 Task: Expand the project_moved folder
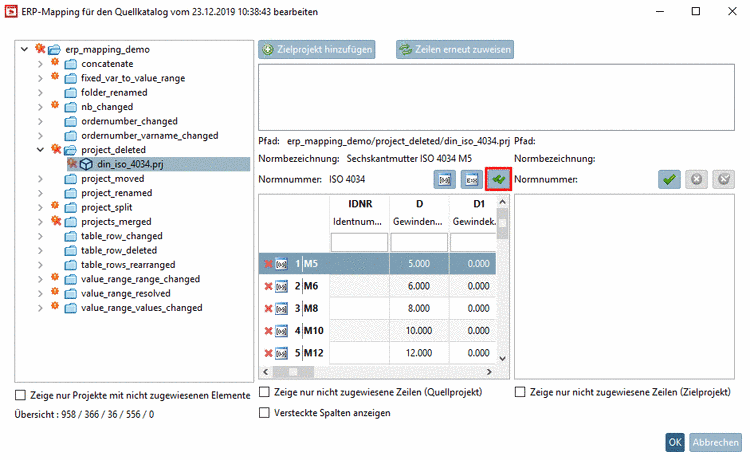point(40,179)
